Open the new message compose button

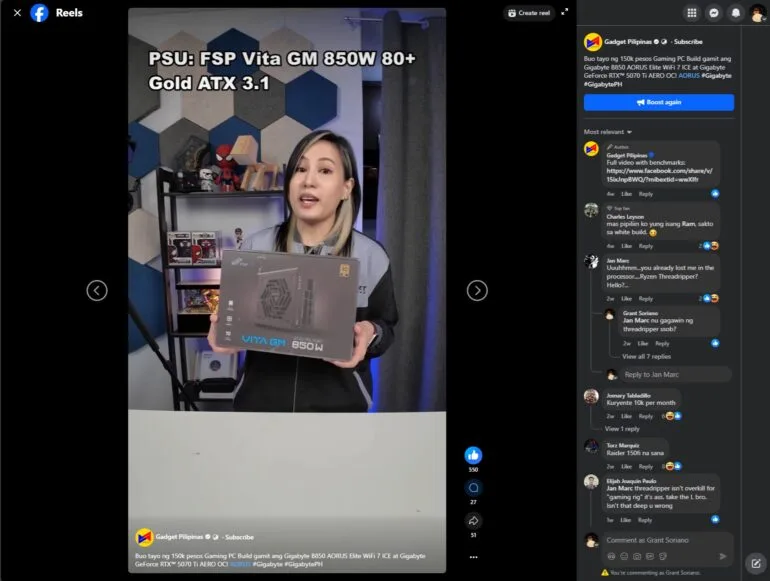coord(756,563)
